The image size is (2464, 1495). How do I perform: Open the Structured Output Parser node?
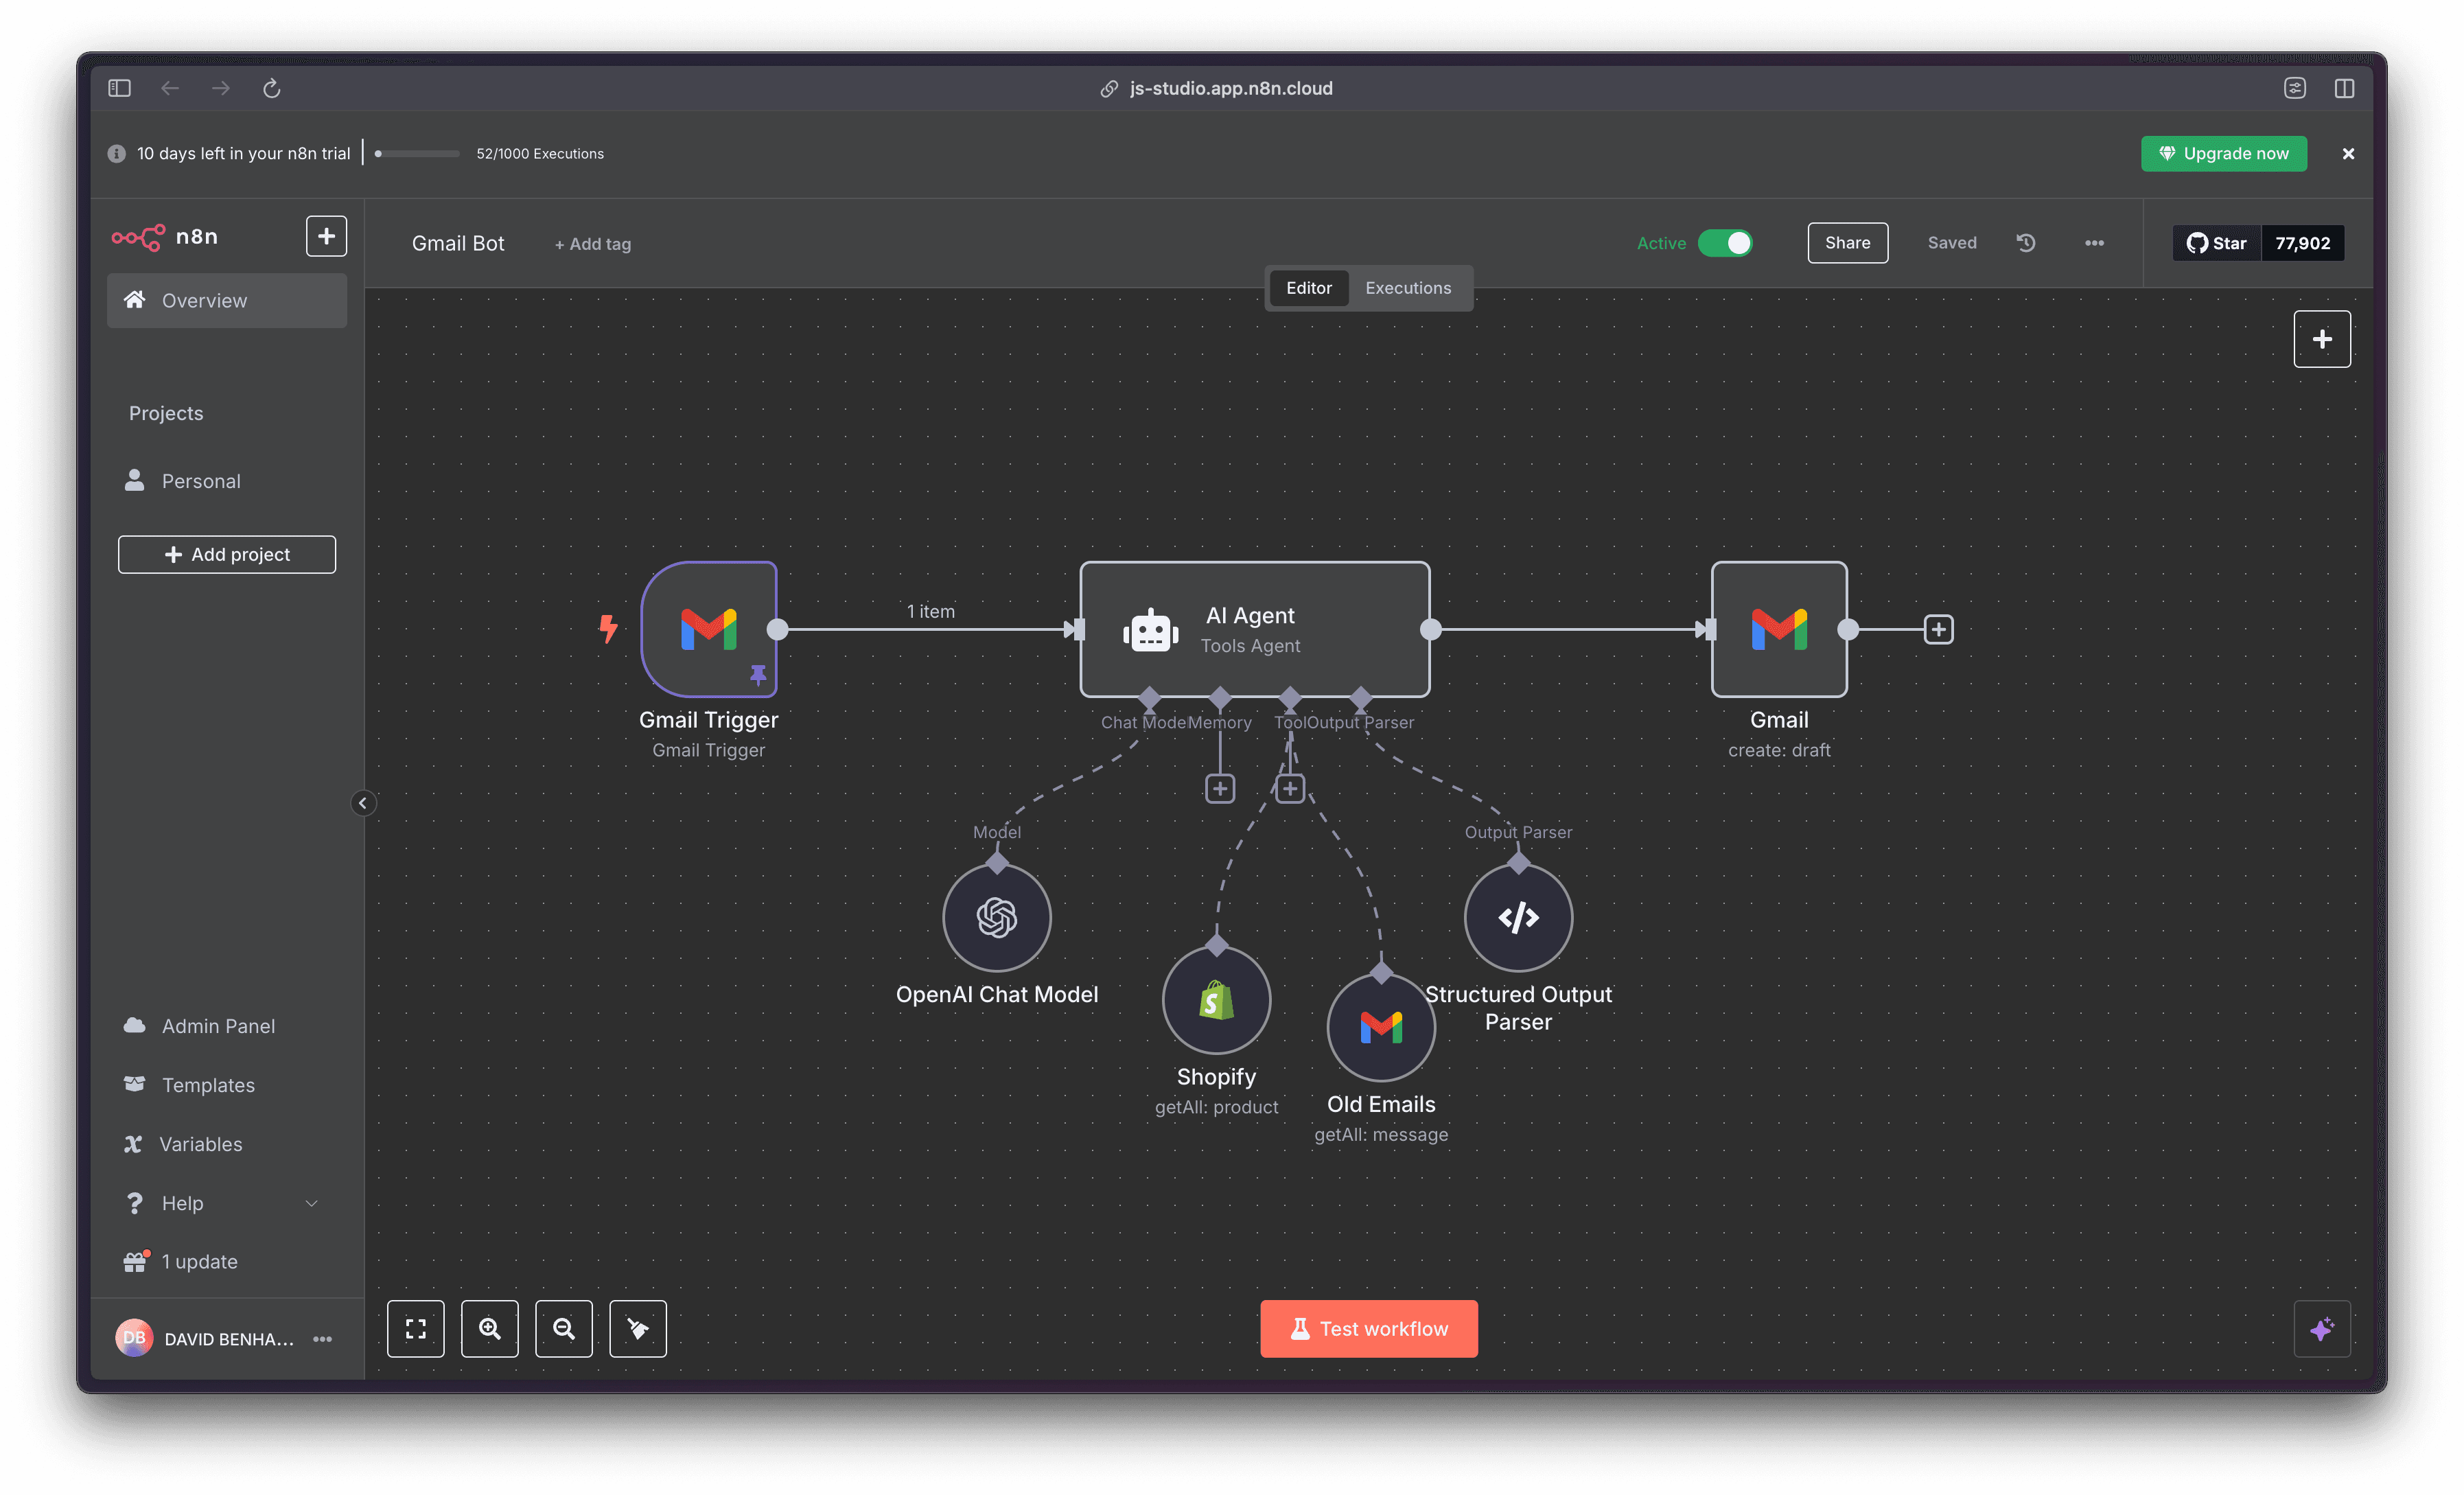1518,917
